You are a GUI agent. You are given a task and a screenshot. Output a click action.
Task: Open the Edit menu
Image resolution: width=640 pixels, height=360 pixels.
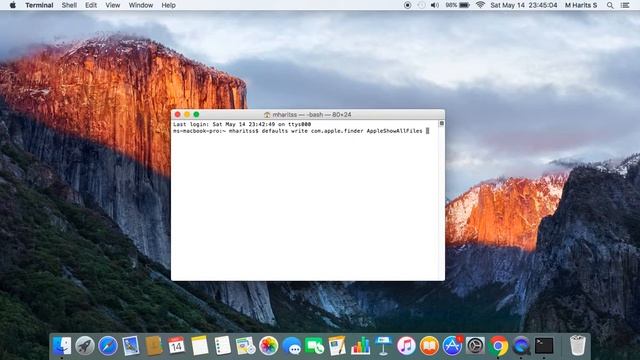point(91,5)
